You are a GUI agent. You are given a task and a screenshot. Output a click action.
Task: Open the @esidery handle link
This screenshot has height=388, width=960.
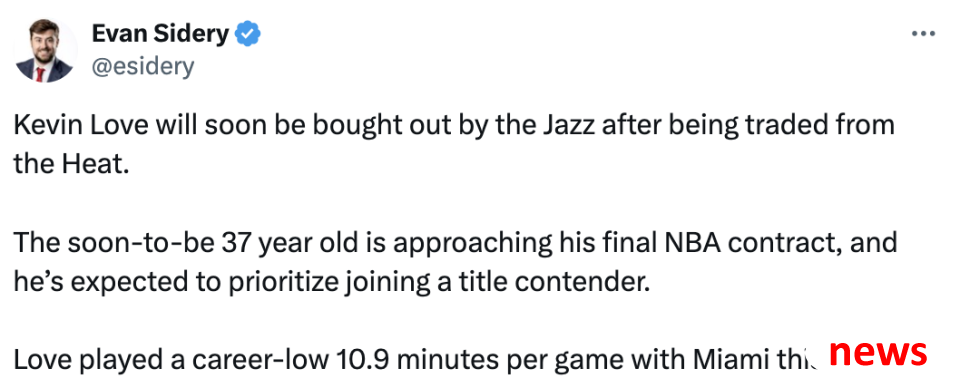pos(143,66)
